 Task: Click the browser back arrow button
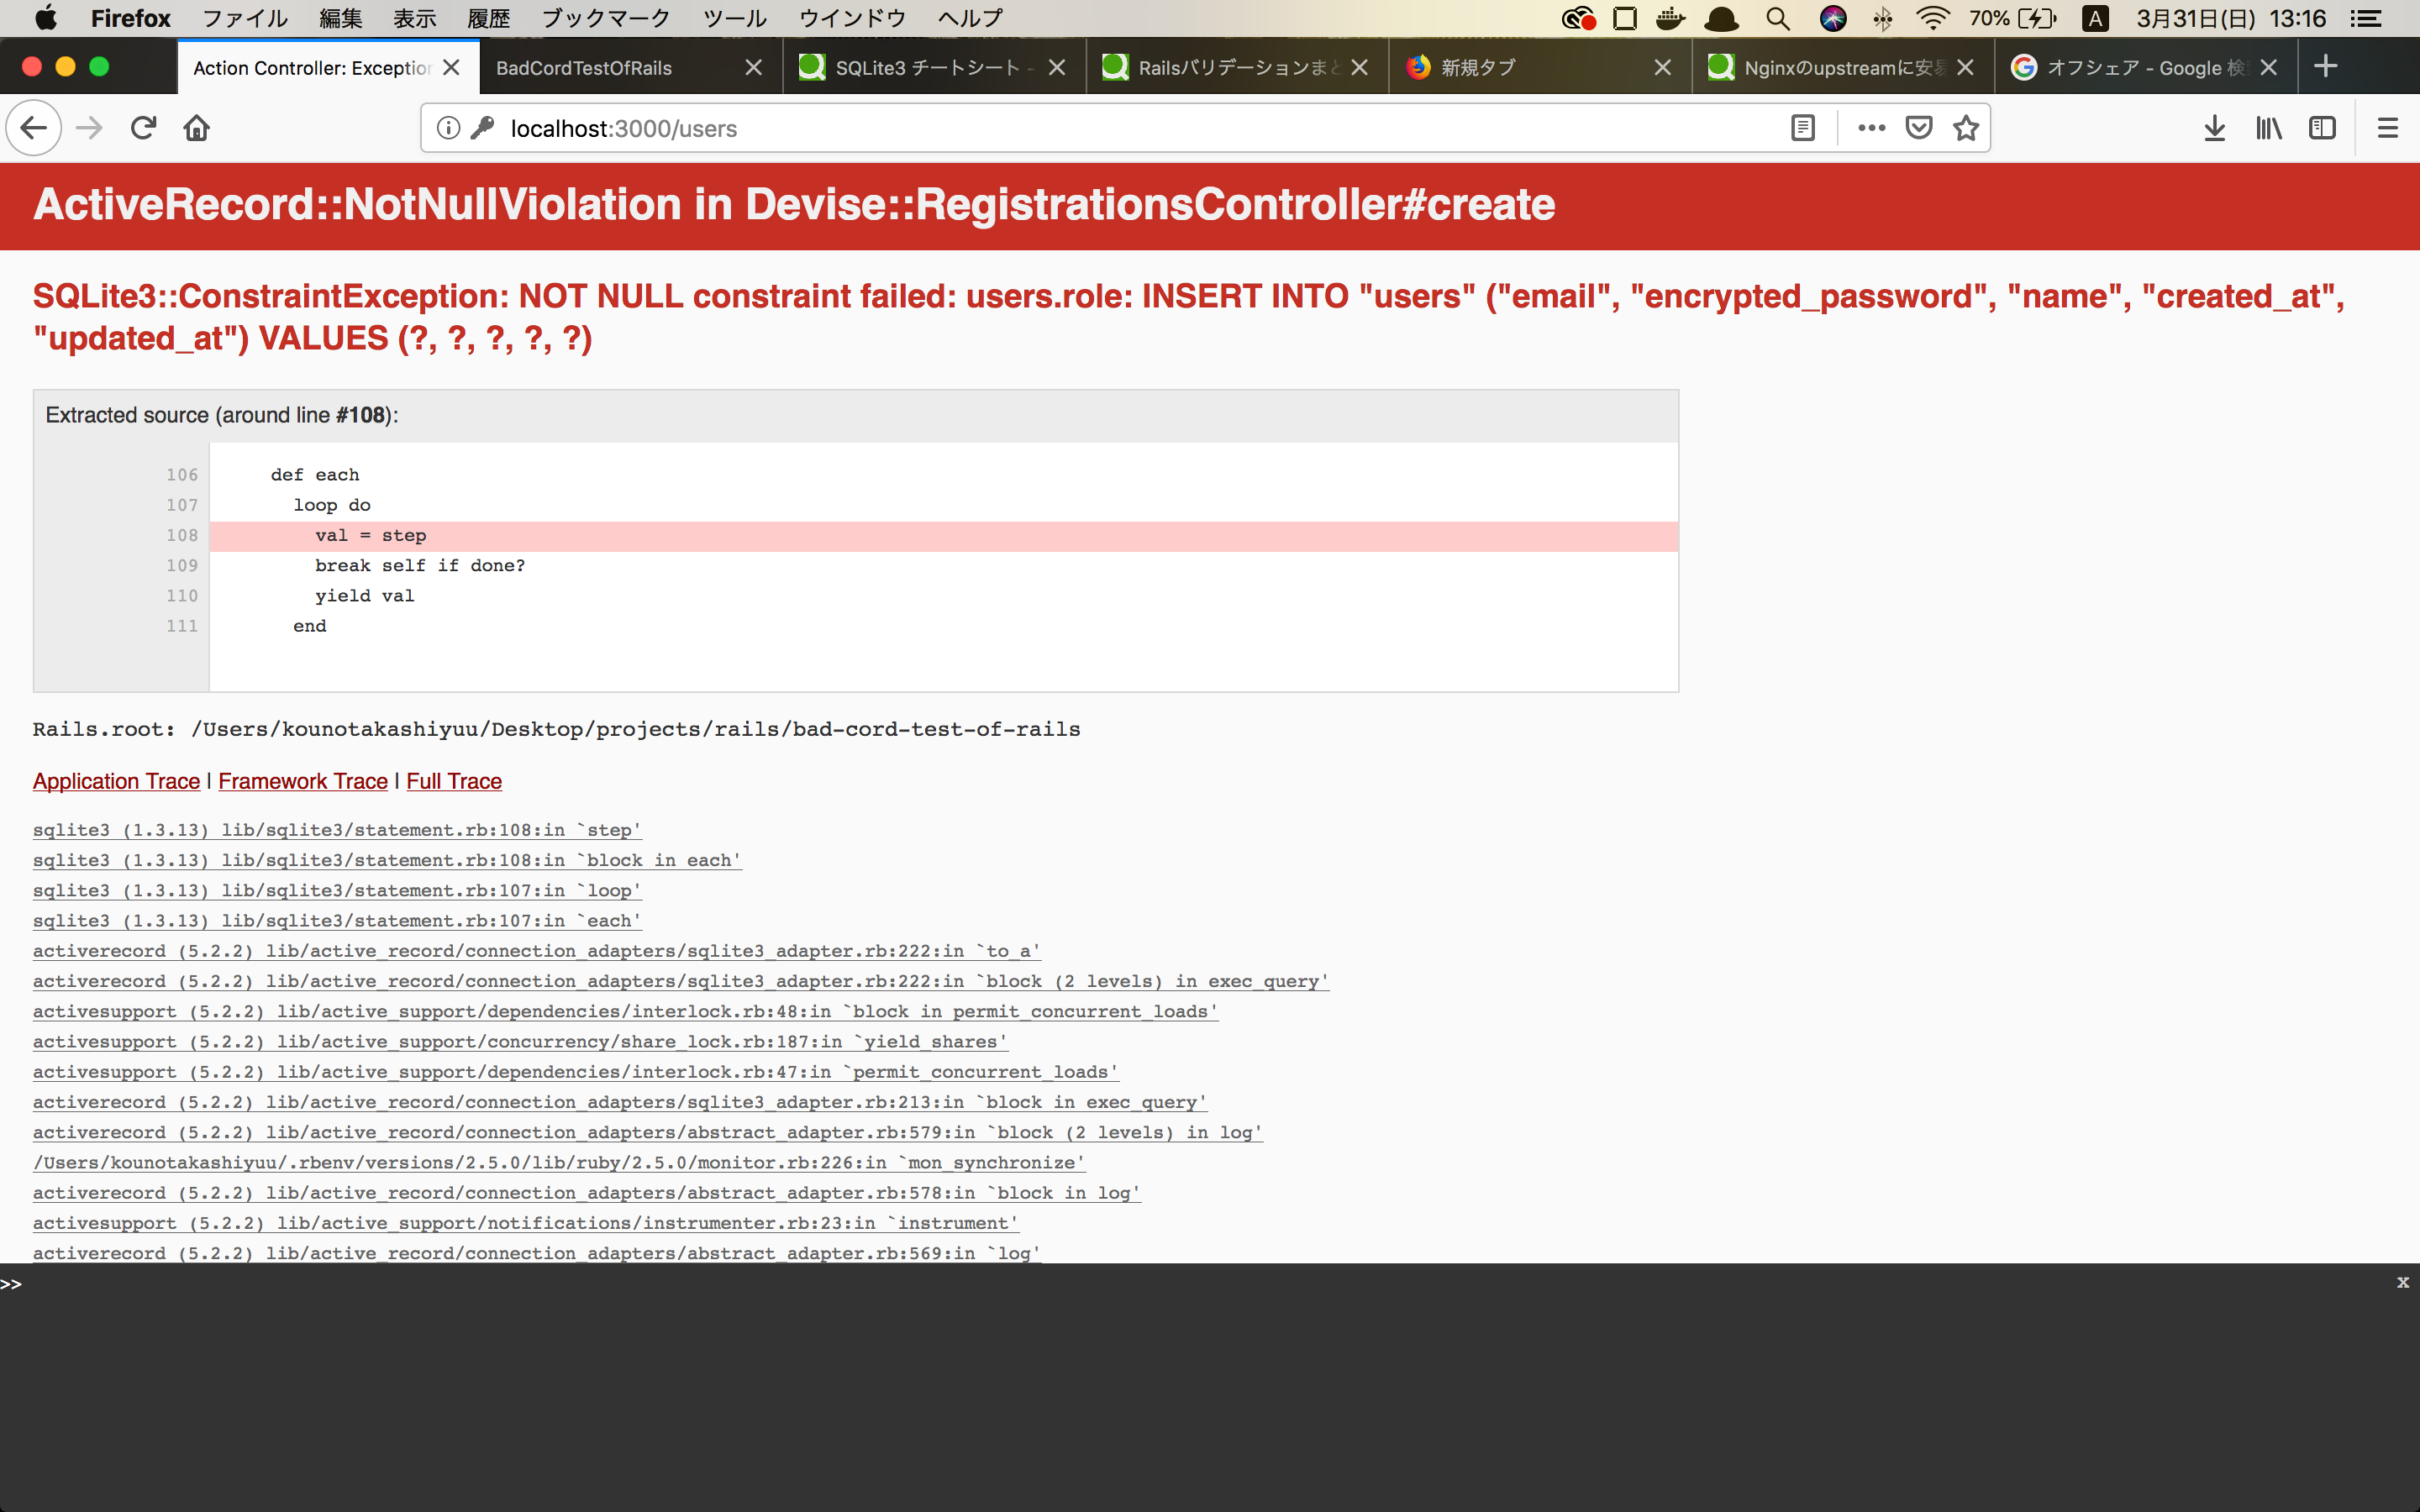(34, 128)
